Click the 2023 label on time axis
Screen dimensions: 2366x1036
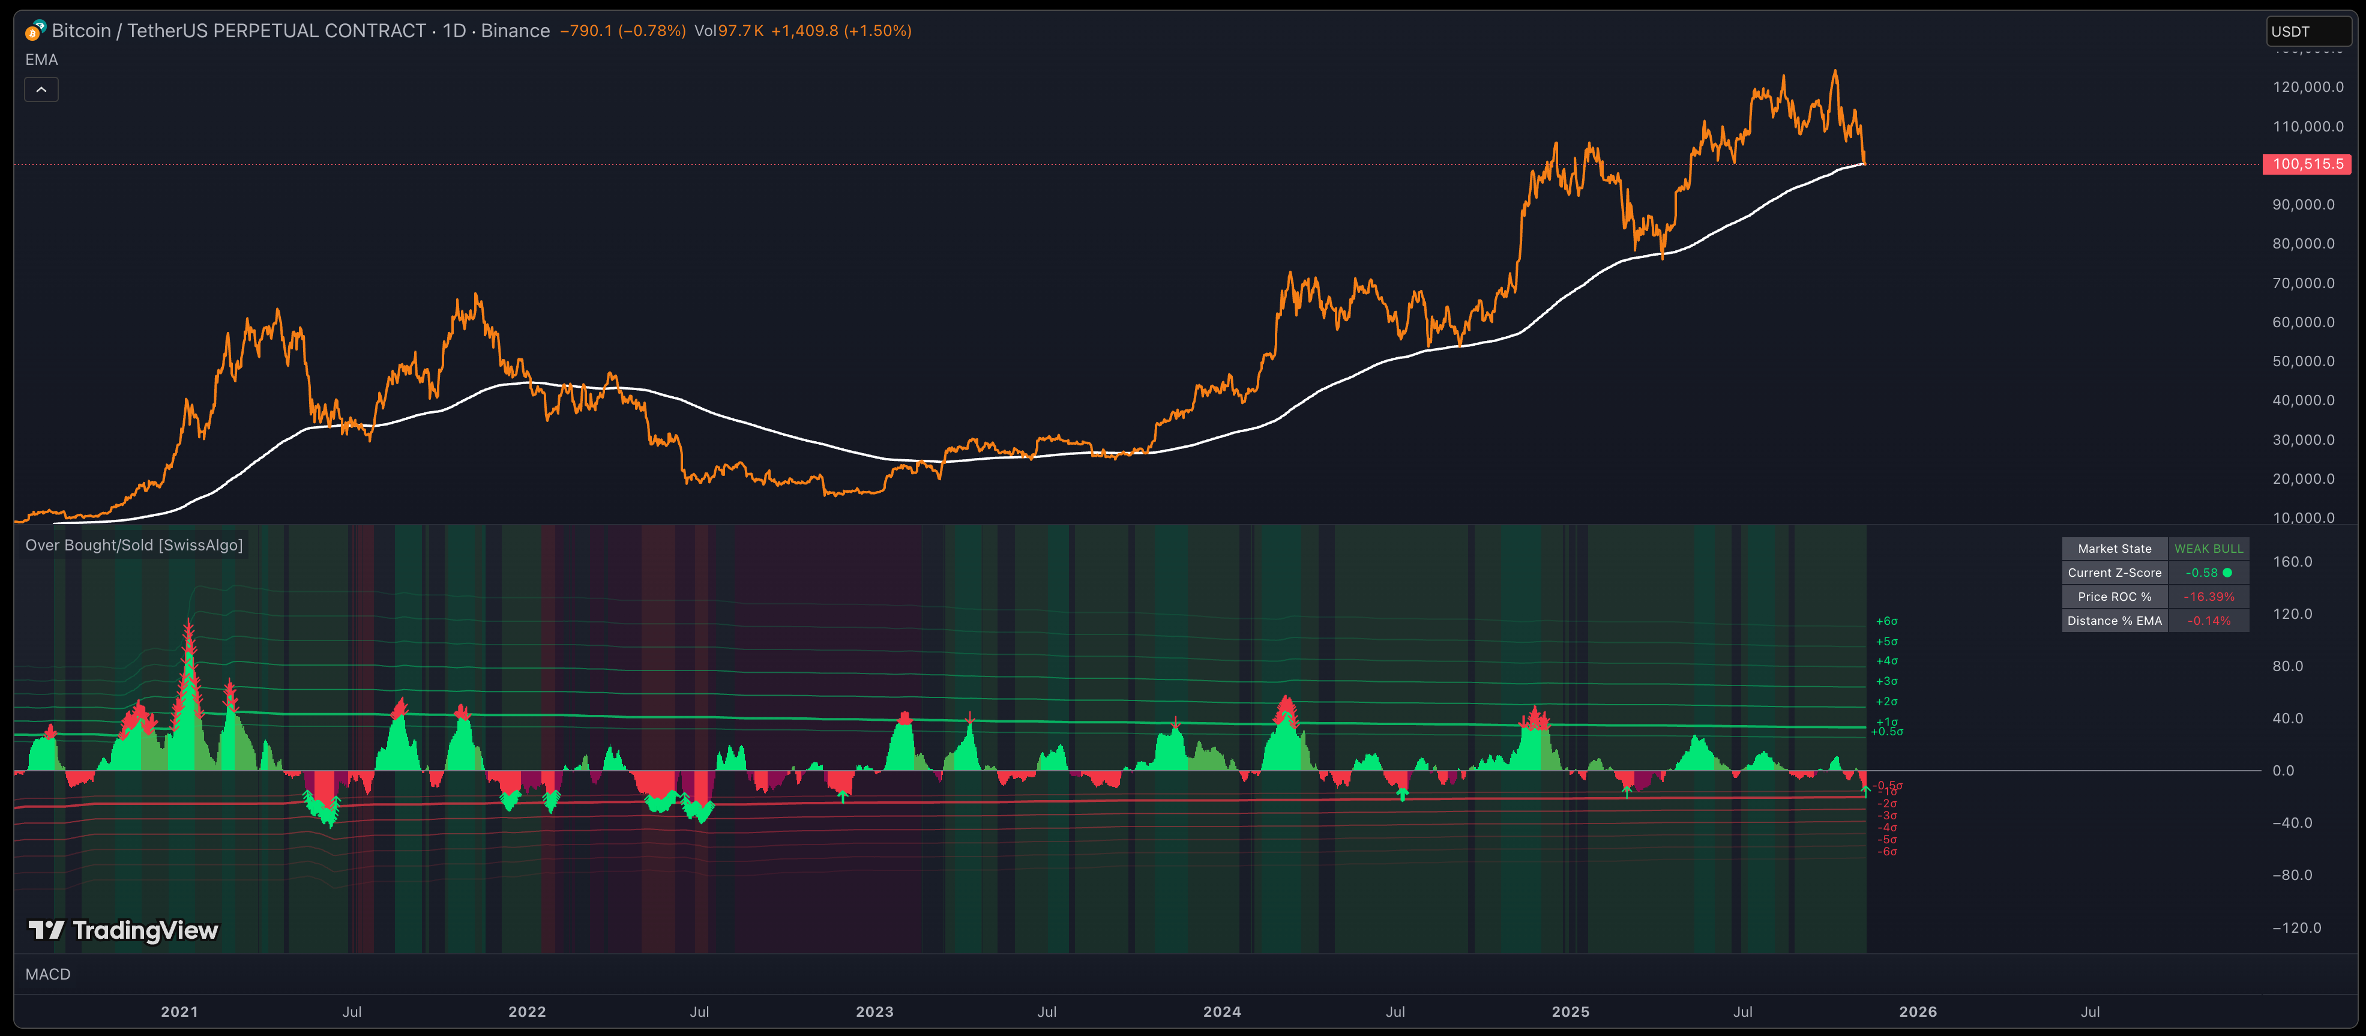[874, 1012]
